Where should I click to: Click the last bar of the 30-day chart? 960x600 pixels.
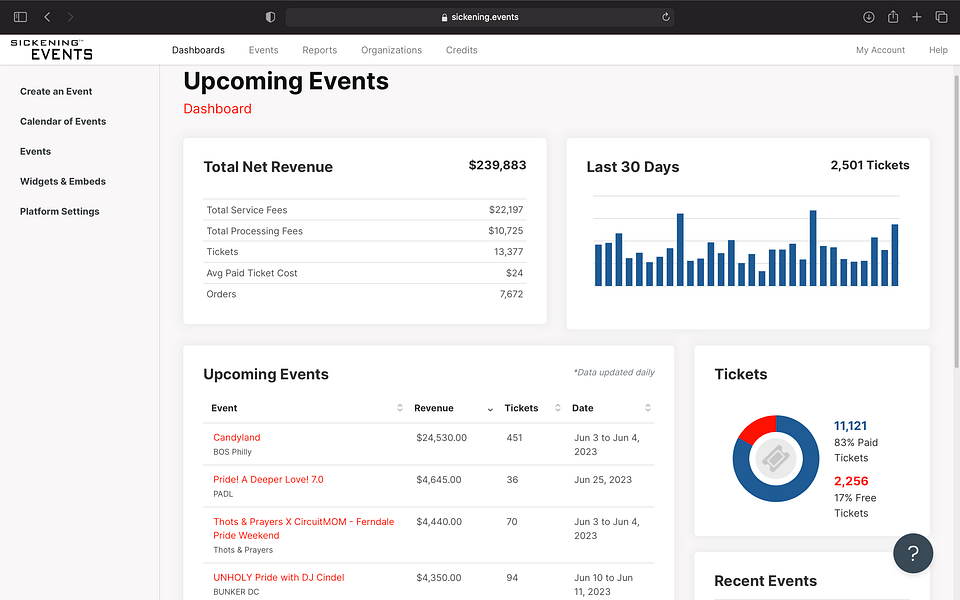point(894,255)
